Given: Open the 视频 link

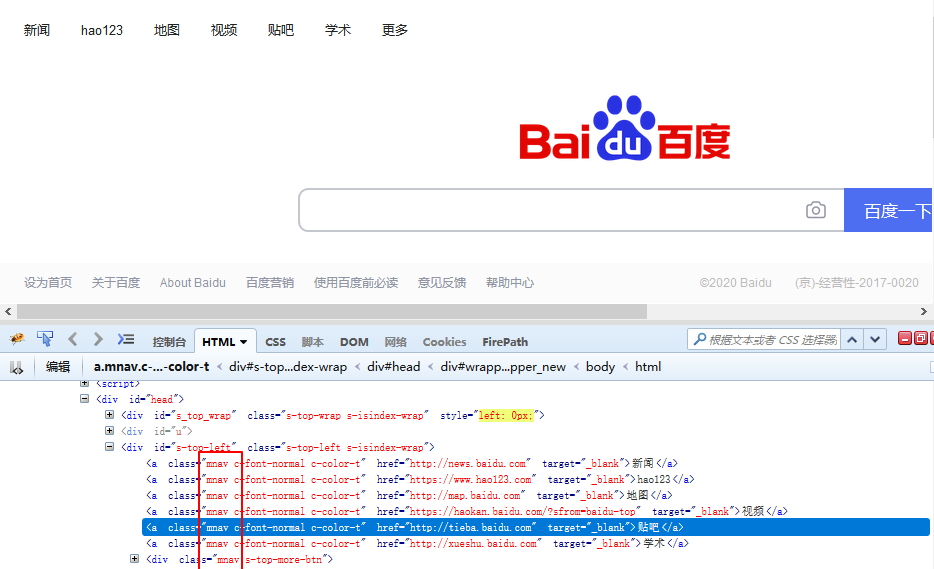Looking at the screenshot, I should pyautogui.click(x=224, y=30).
